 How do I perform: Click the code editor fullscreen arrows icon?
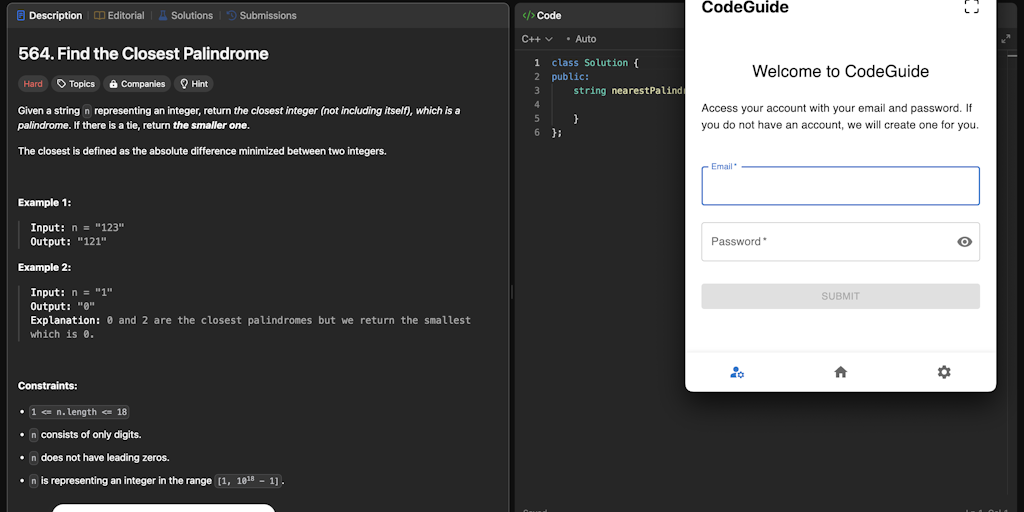pyautogui.click(x=1006, y=39)
